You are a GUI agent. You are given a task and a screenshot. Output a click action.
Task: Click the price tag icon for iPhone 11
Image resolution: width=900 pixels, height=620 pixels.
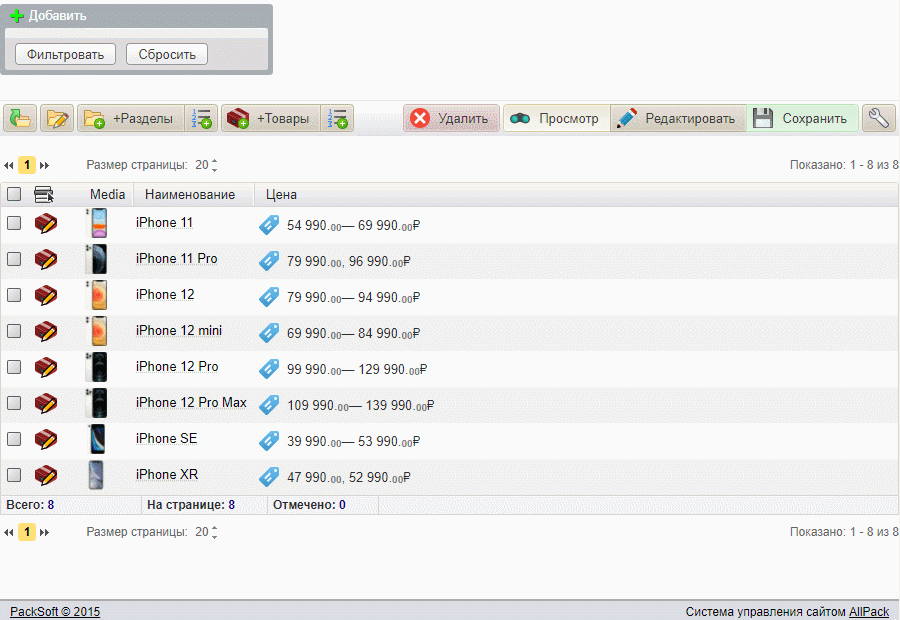(269, 225)
